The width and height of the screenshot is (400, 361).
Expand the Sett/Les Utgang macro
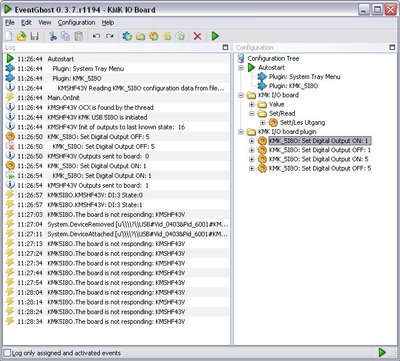[263, 123]
